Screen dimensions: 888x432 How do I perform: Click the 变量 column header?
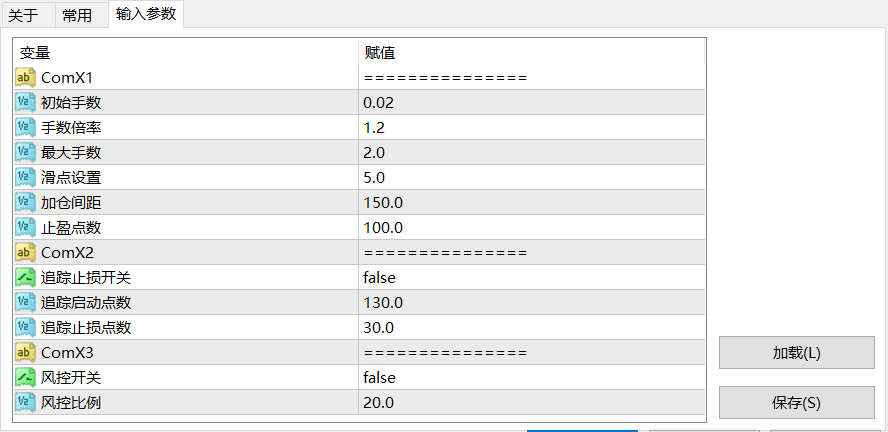(35, 53)
